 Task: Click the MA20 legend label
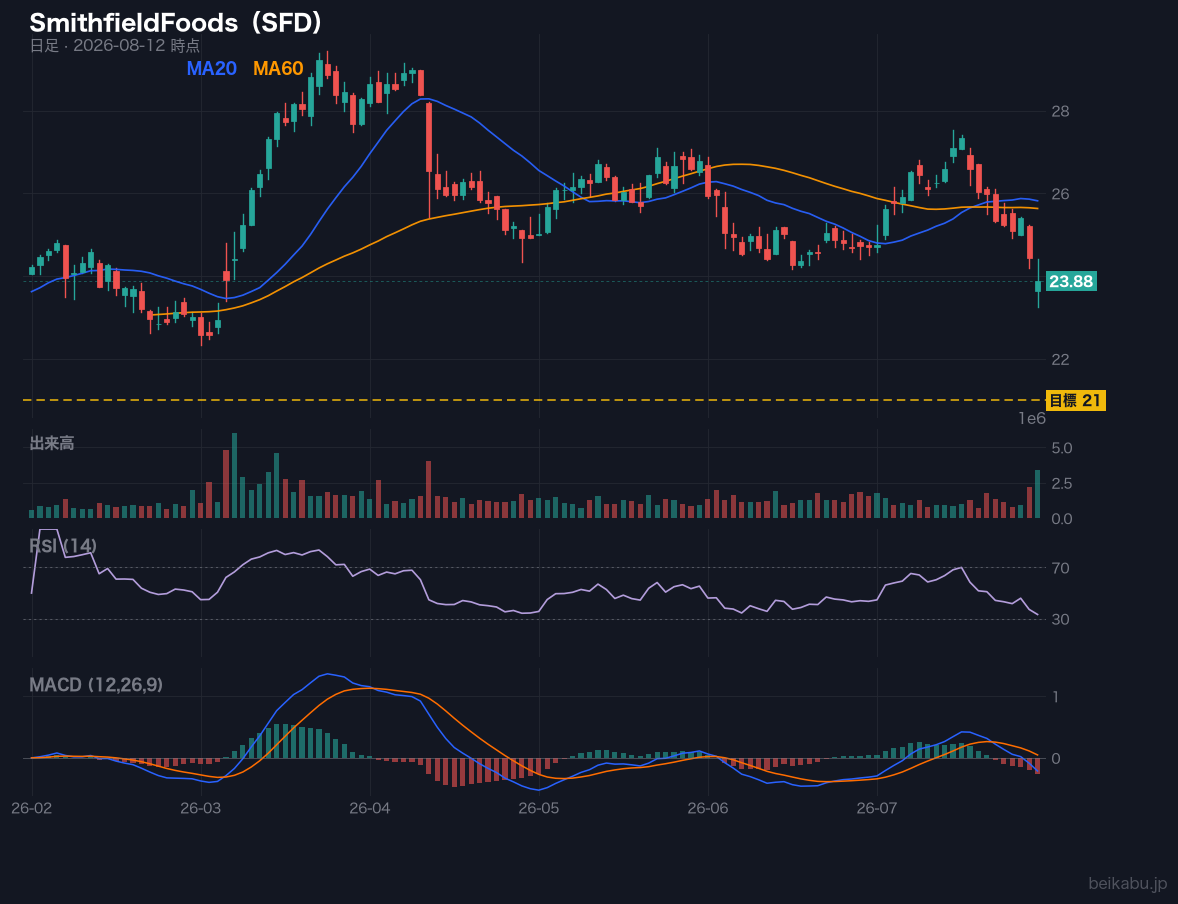(211, 68)
